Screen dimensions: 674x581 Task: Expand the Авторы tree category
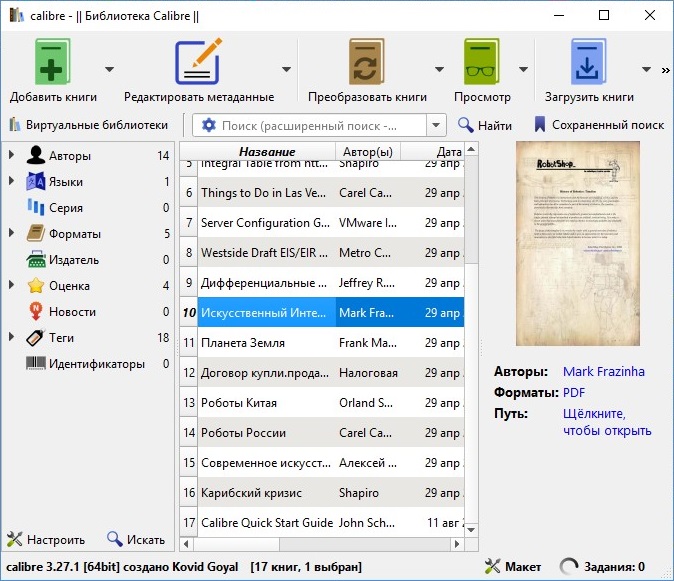coord(12,155)
